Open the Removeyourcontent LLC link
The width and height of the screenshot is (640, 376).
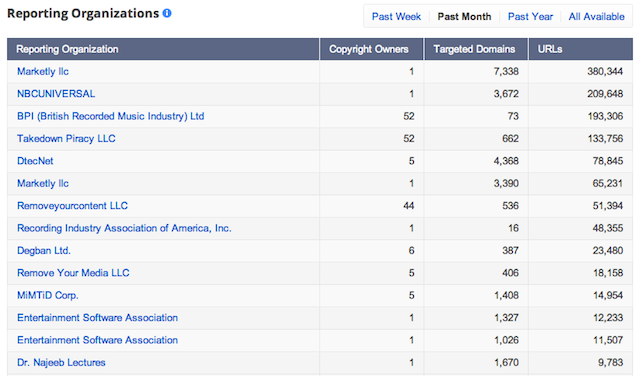(72, 206)
